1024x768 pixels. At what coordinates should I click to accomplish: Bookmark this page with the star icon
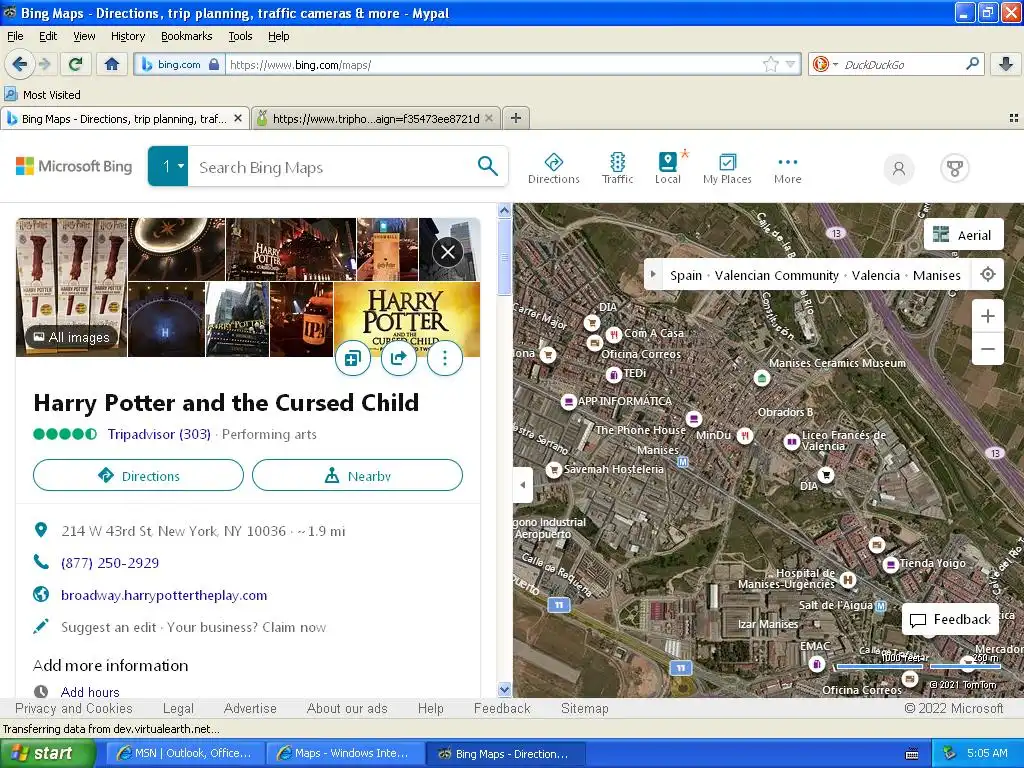771,64
